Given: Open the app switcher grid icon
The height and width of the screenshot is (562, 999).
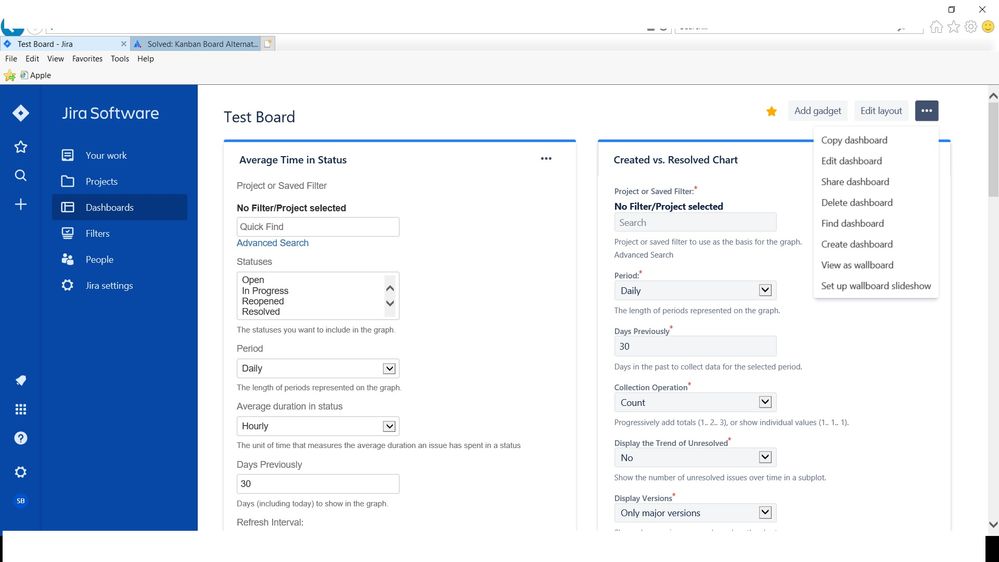Looking at the screenshot, I should (20, 409).
